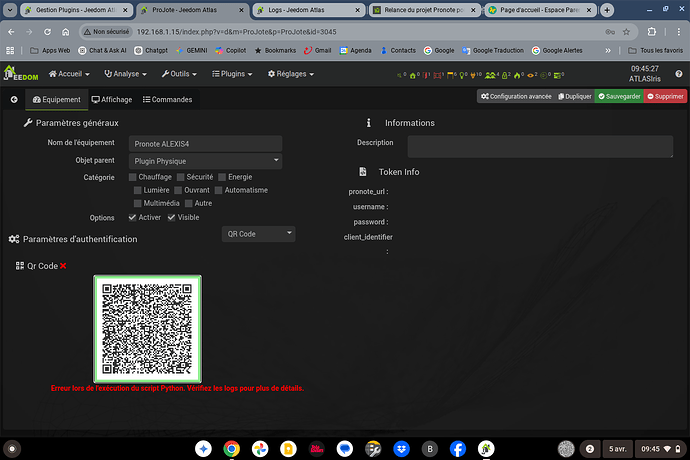Image resolution: width=690 pixels, height=460 pixels.
Task: Check the Ouvrant category
Action: (x=178, y=190)
